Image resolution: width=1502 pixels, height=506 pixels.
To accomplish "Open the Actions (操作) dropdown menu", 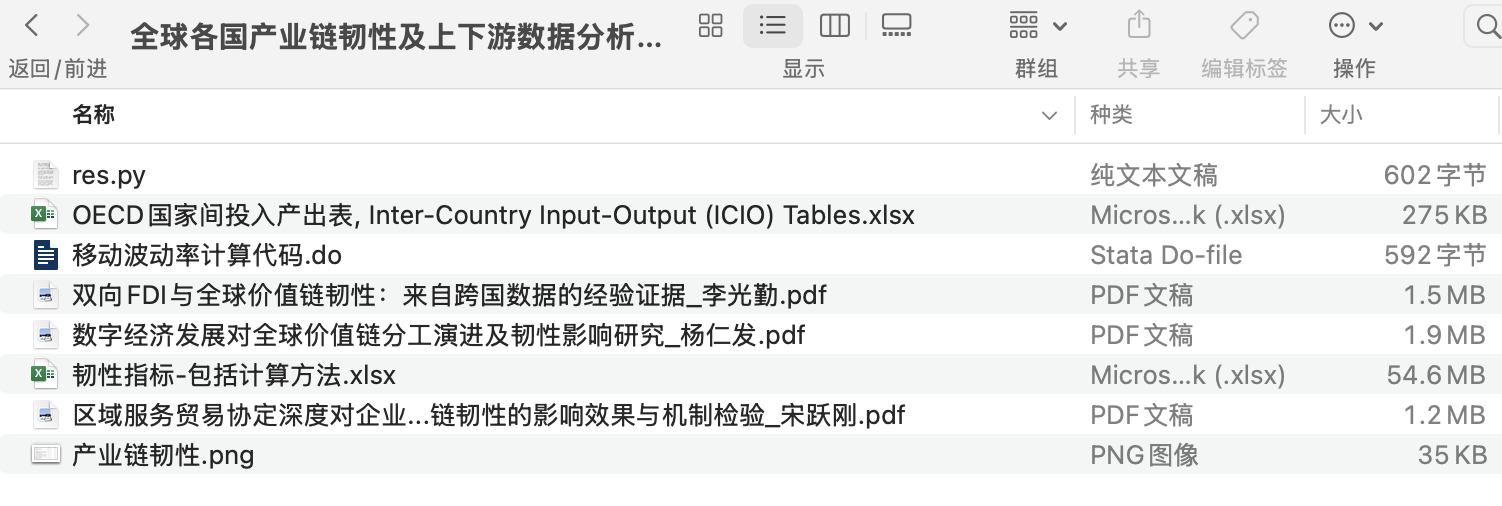I will tap(1354, 26).
